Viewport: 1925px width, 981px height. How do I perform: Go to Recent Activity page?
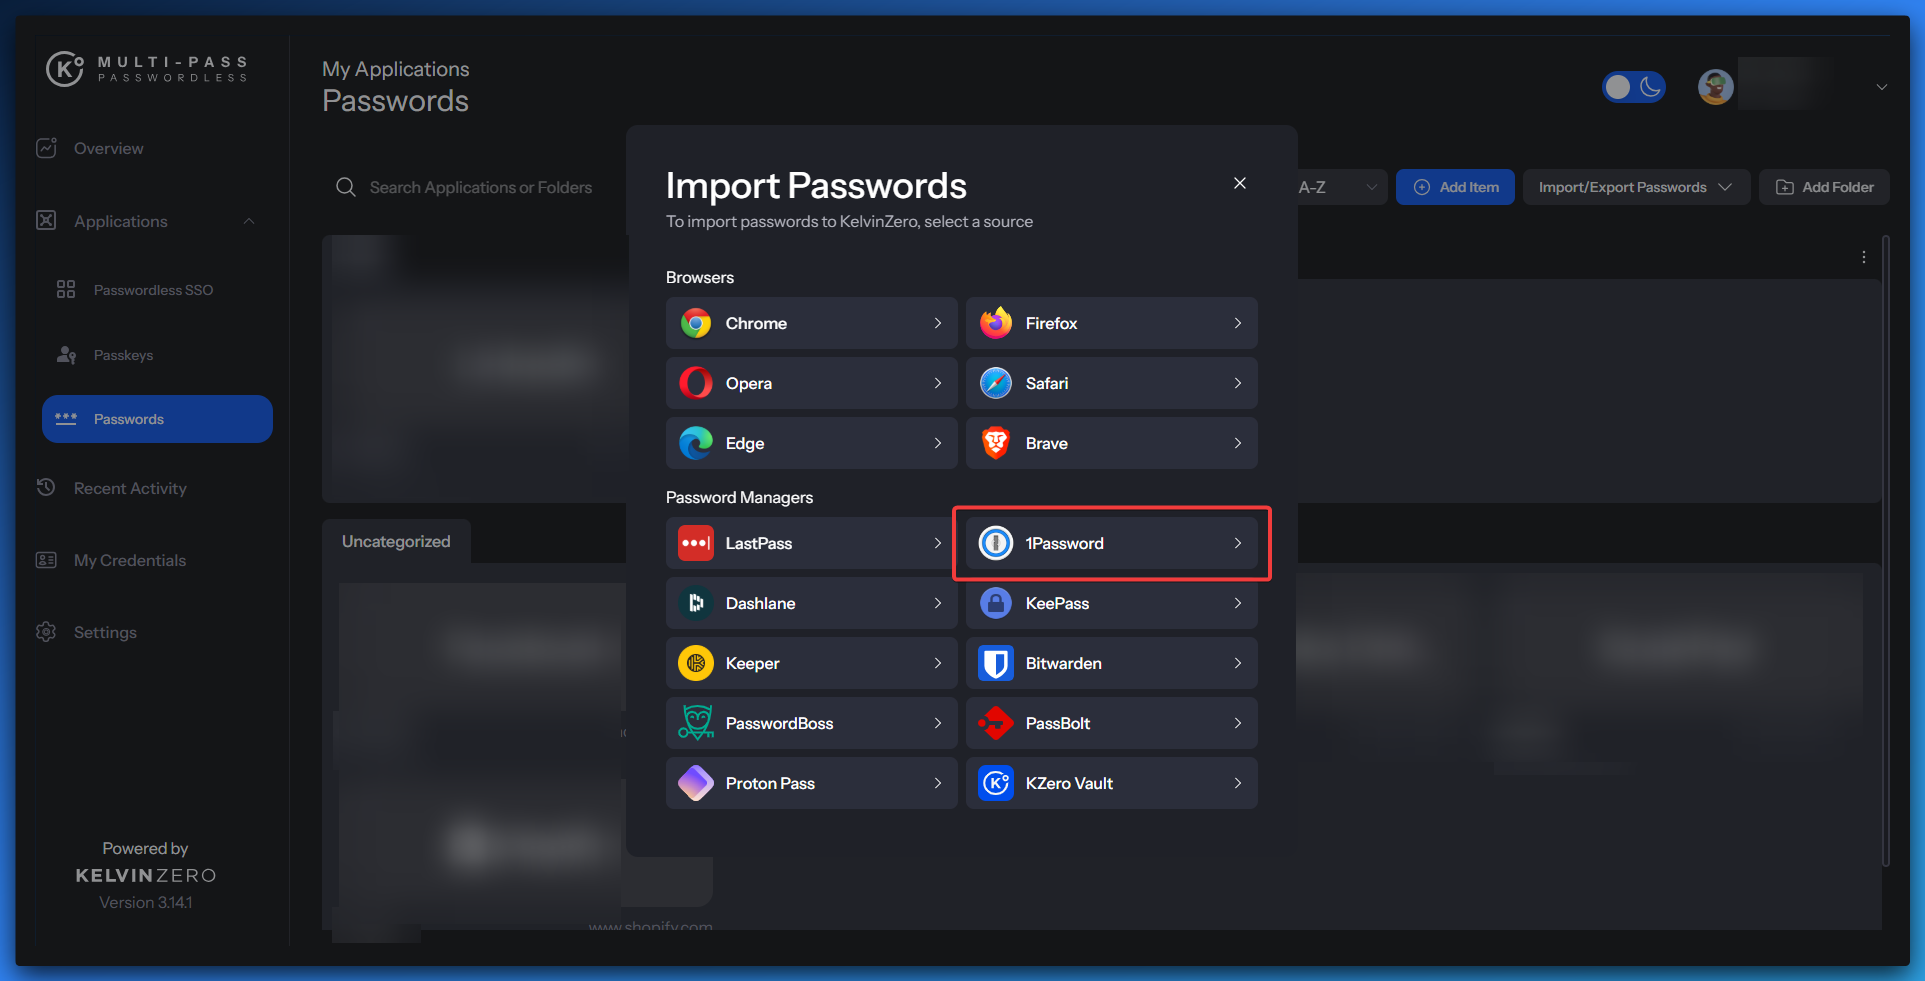click(130, 488)
